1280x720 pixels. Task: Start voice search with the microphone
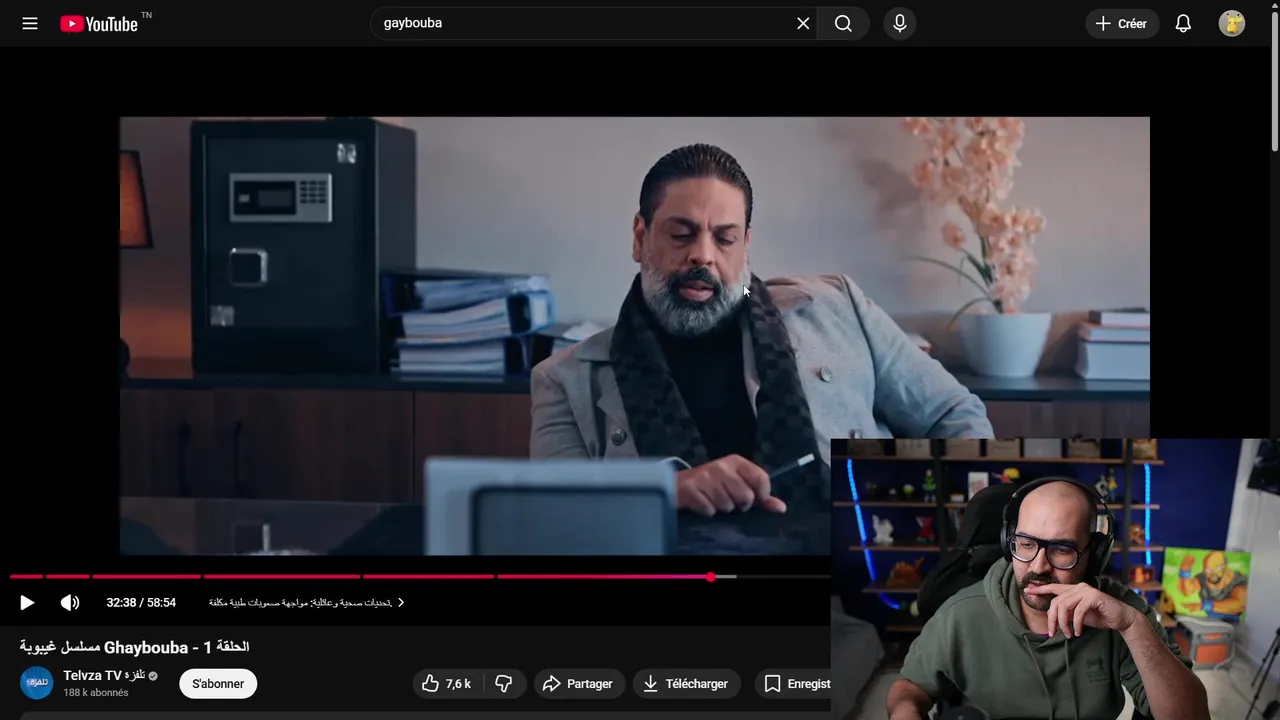pyautogui.click(x=899, y=23)
